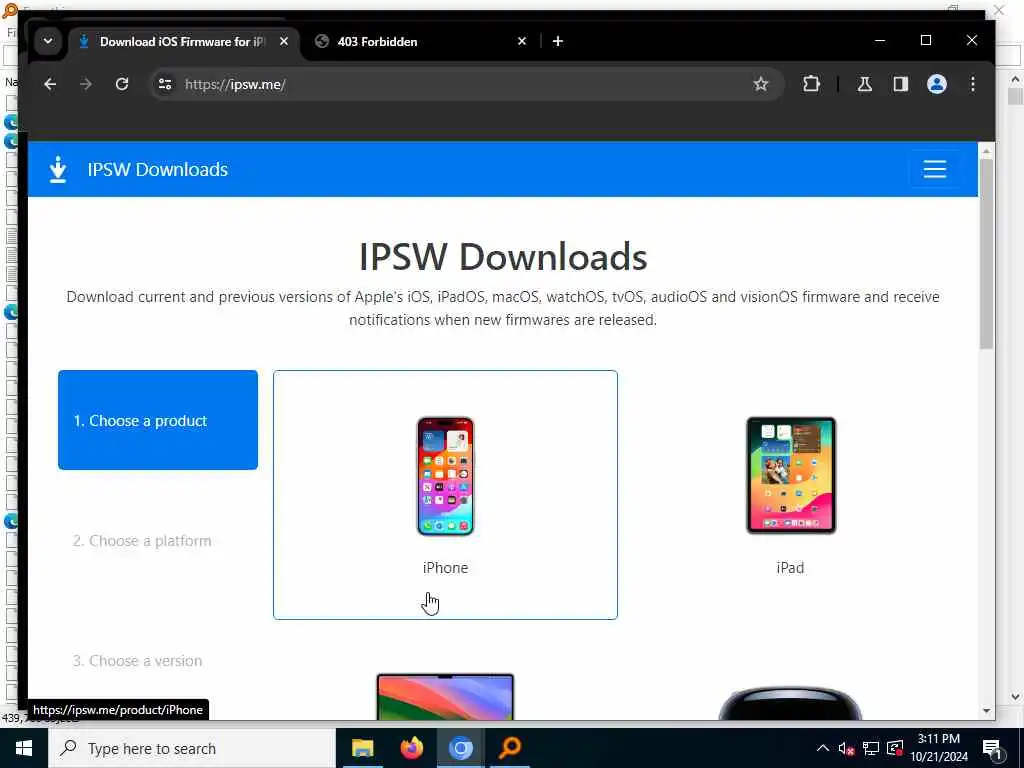The image size is (1024, 768).
Task: Select step 3 Choose a version
Action: [138, 661]
